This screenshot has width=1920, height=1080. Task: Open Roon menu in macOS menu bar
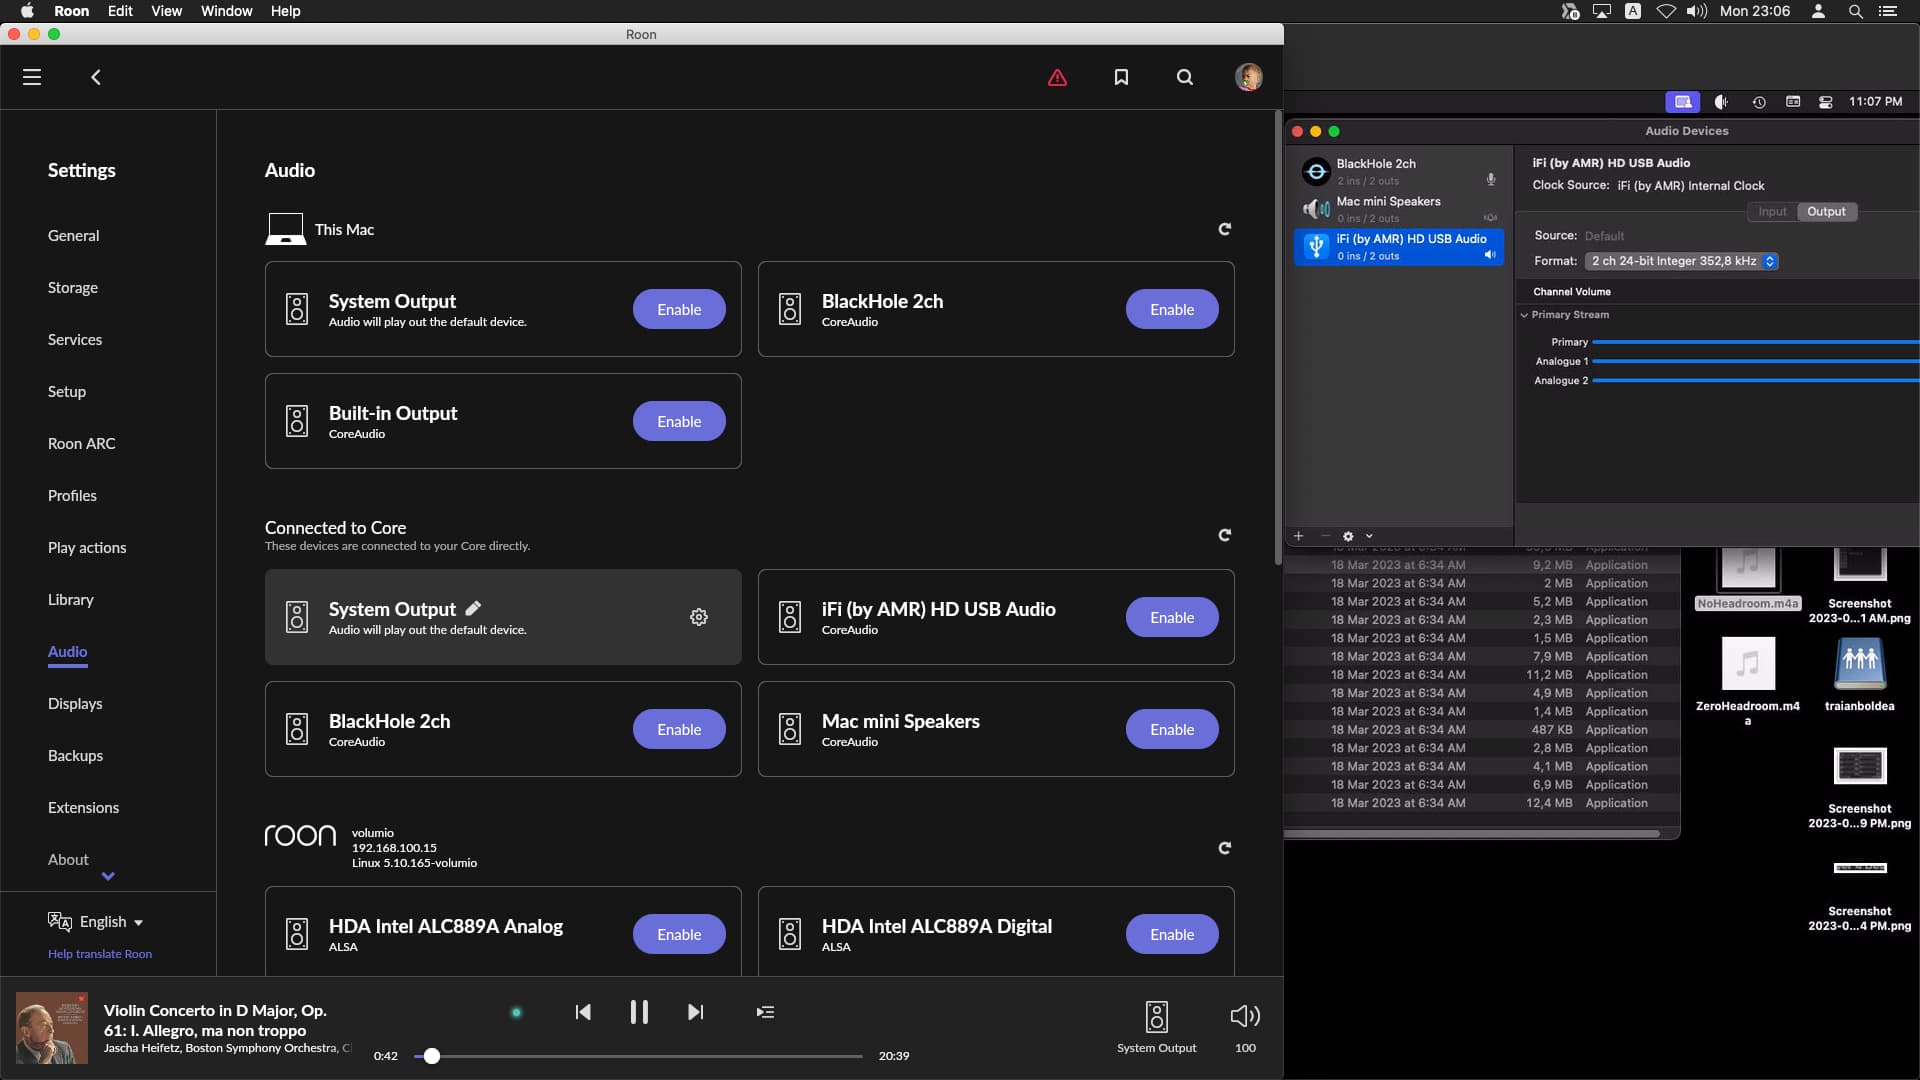tap(71, 11)
